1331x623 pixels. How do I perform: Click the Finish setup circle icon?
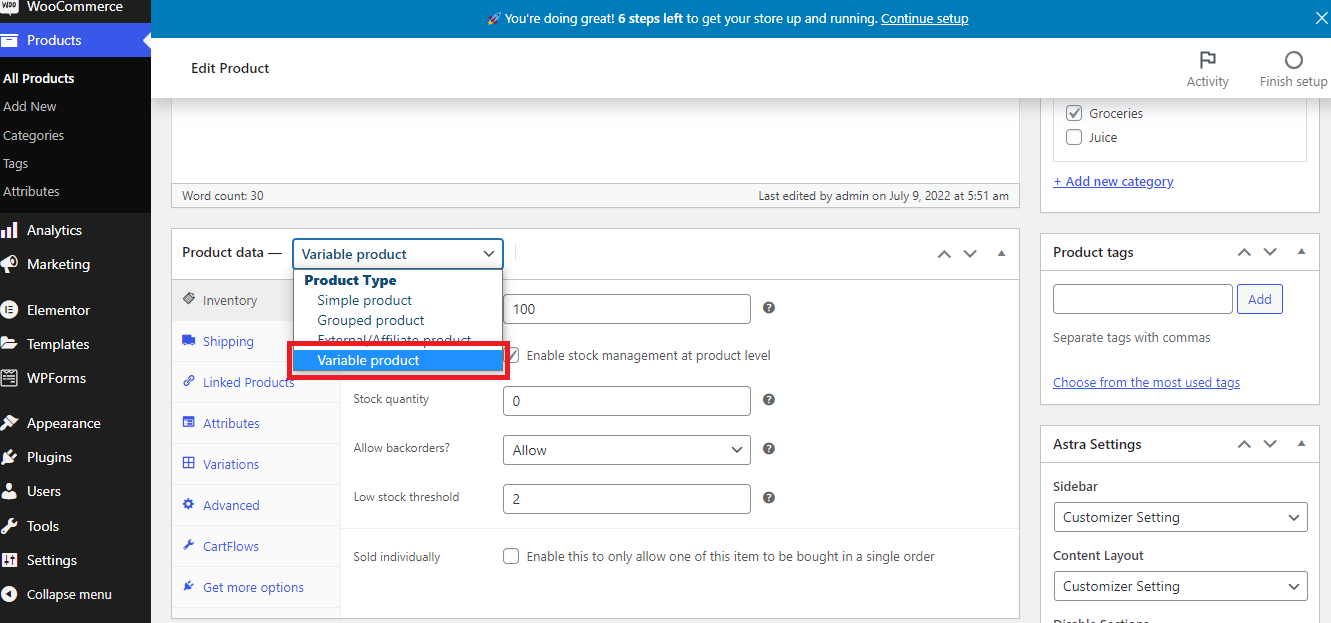point(1293,61)
